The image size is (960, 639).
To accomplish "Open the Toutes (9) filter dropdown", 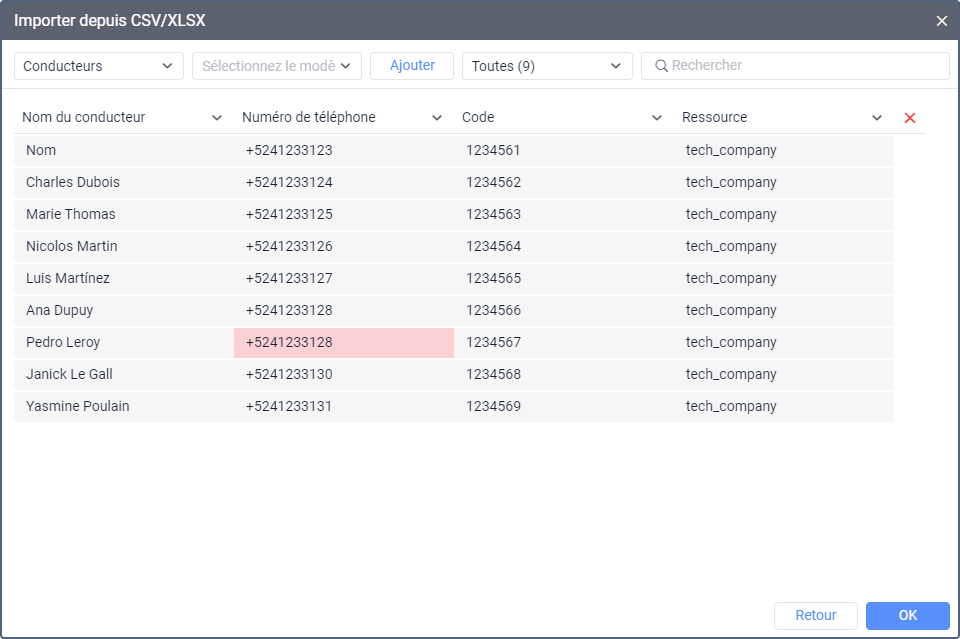I will coord(547,66).
